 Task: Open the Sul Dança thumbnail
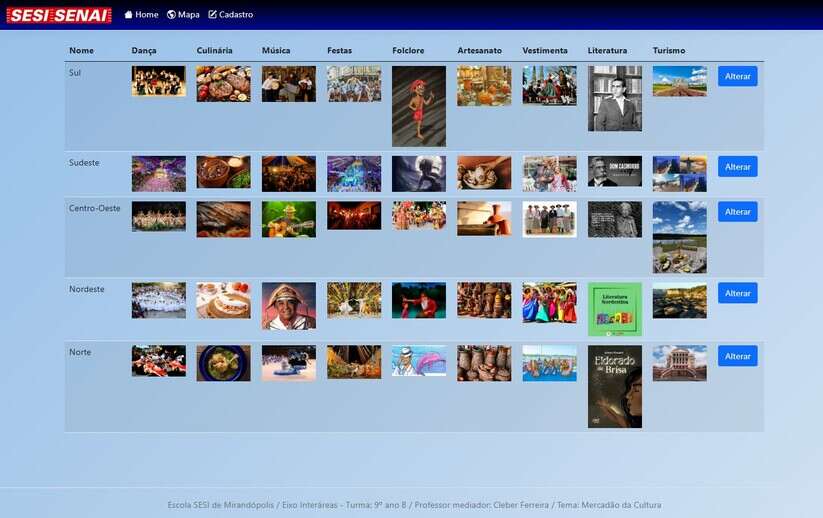click(x=159, y=81)
